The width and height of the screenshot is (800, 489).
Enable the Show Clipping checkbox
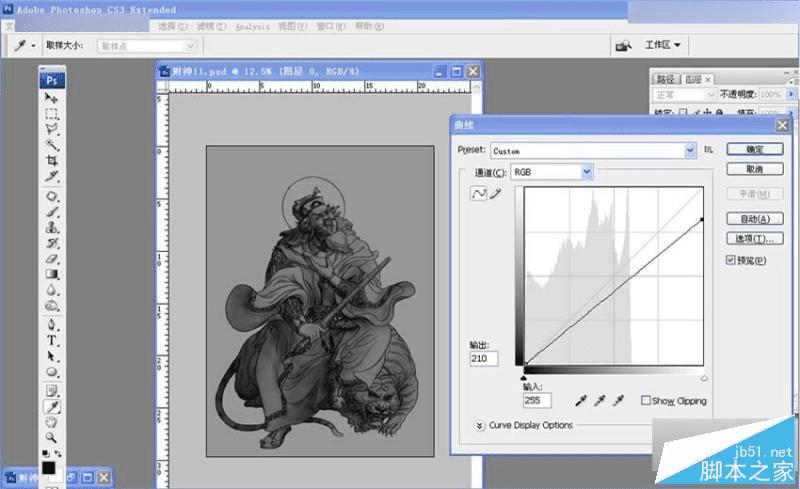646,401
